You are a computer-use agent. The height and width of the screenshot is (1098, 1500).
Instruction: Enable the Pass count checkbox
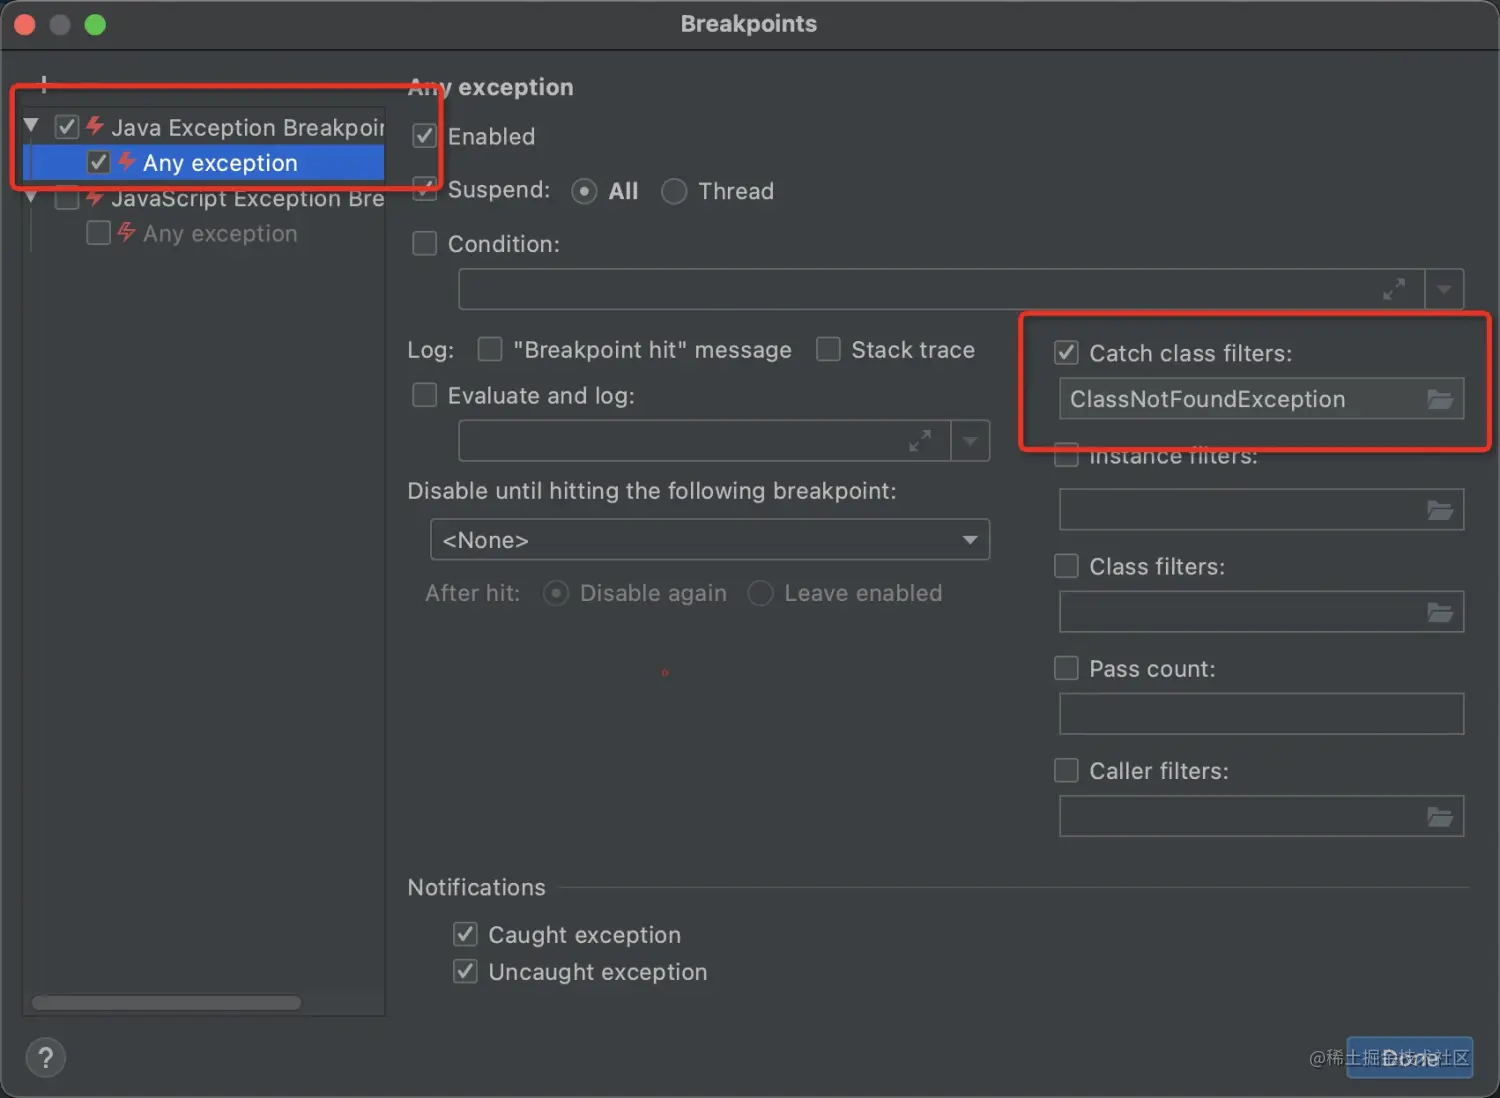pos(1066,668)
